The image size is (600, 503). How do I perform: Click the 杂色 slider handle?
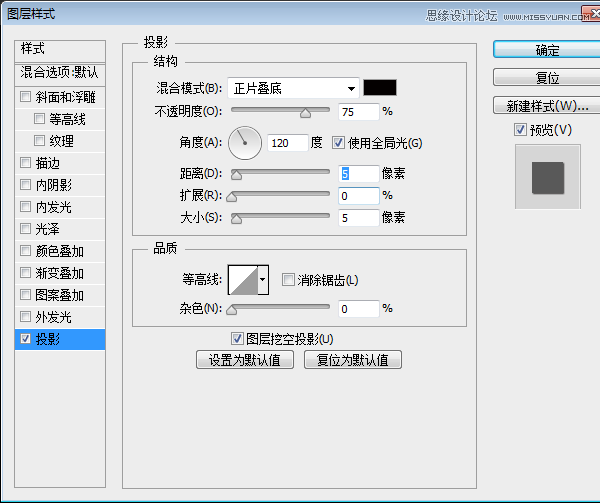pos(232,309)
